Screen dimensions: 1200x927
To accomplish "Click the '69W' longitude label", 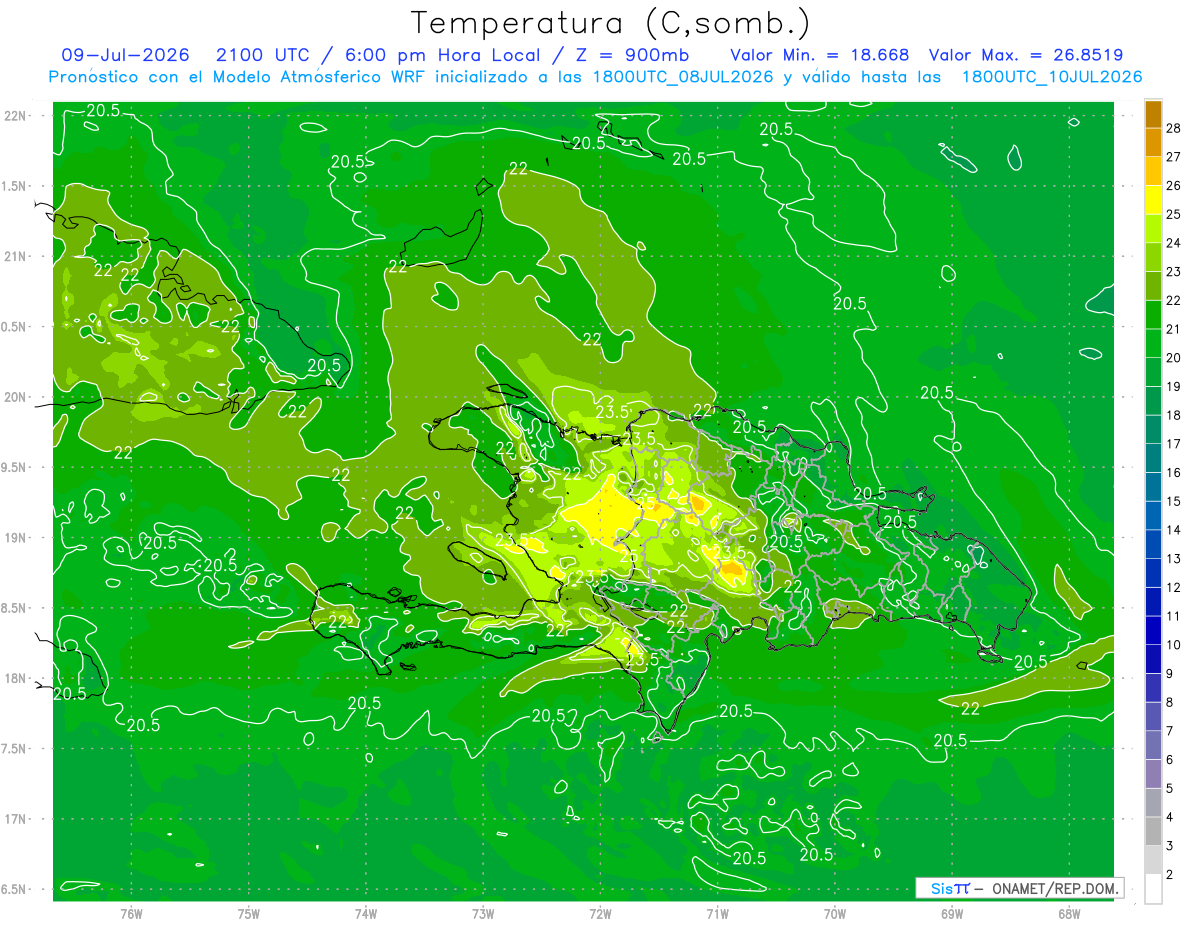I will (x=951, y=914).
